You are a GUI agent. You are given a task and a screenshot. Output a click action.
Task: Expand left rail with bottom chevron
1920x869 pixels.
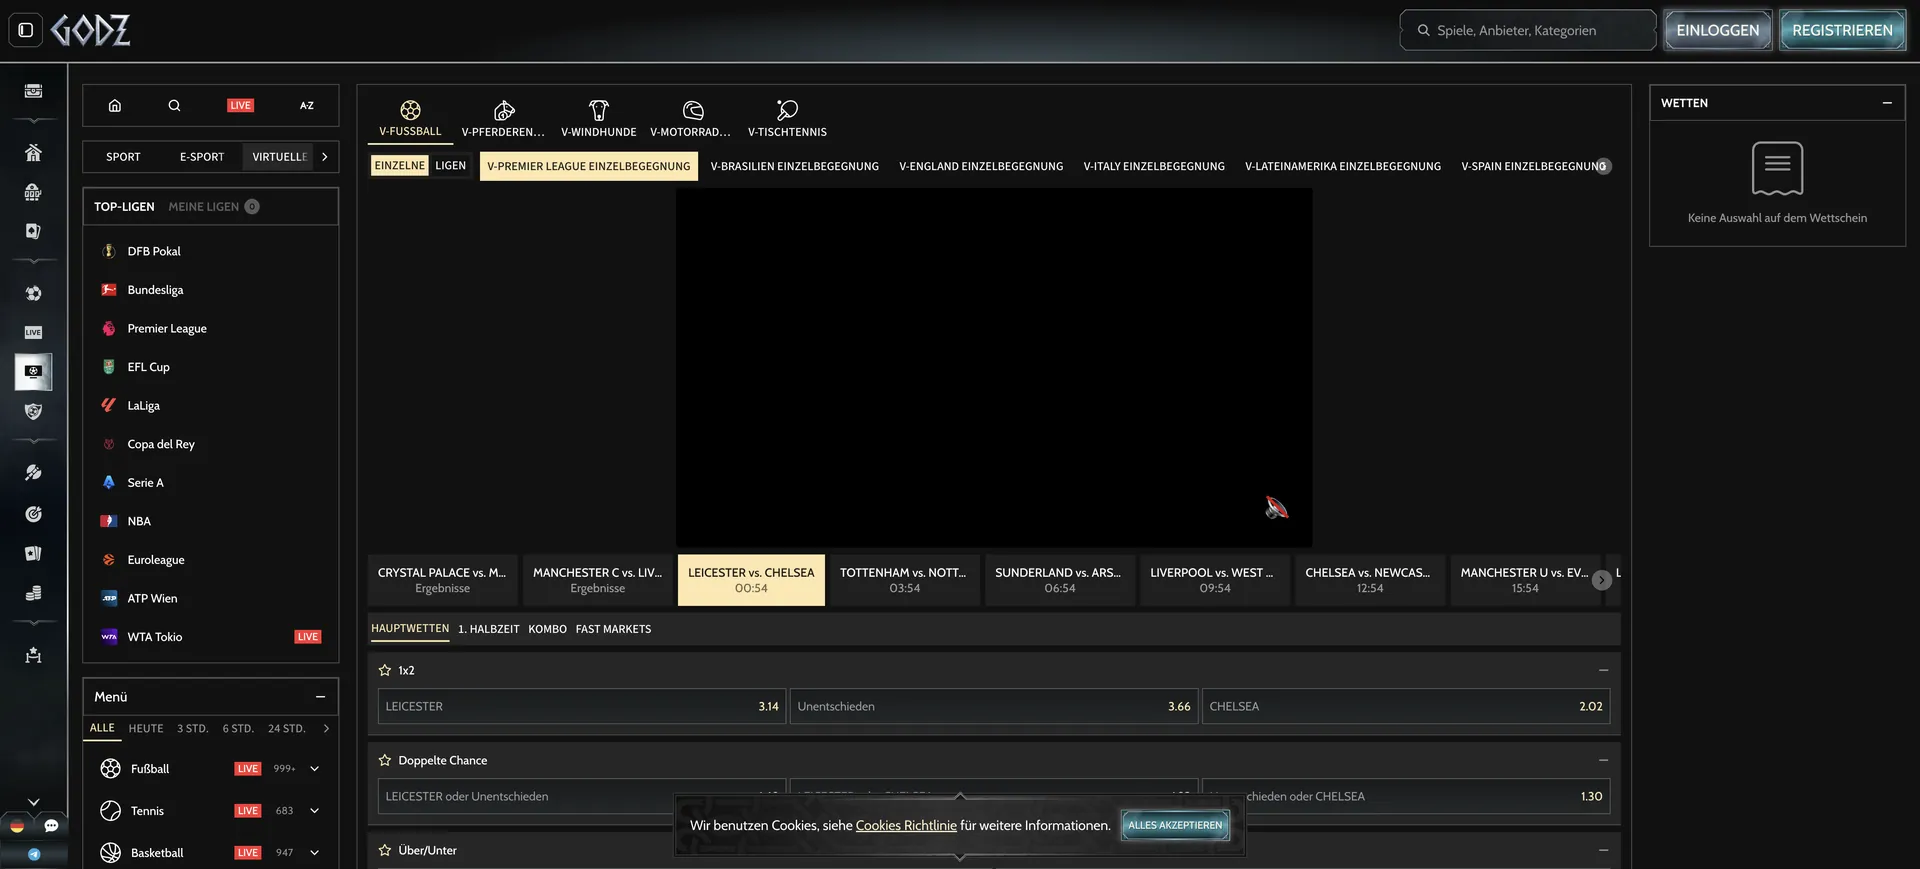pos(33,802)
